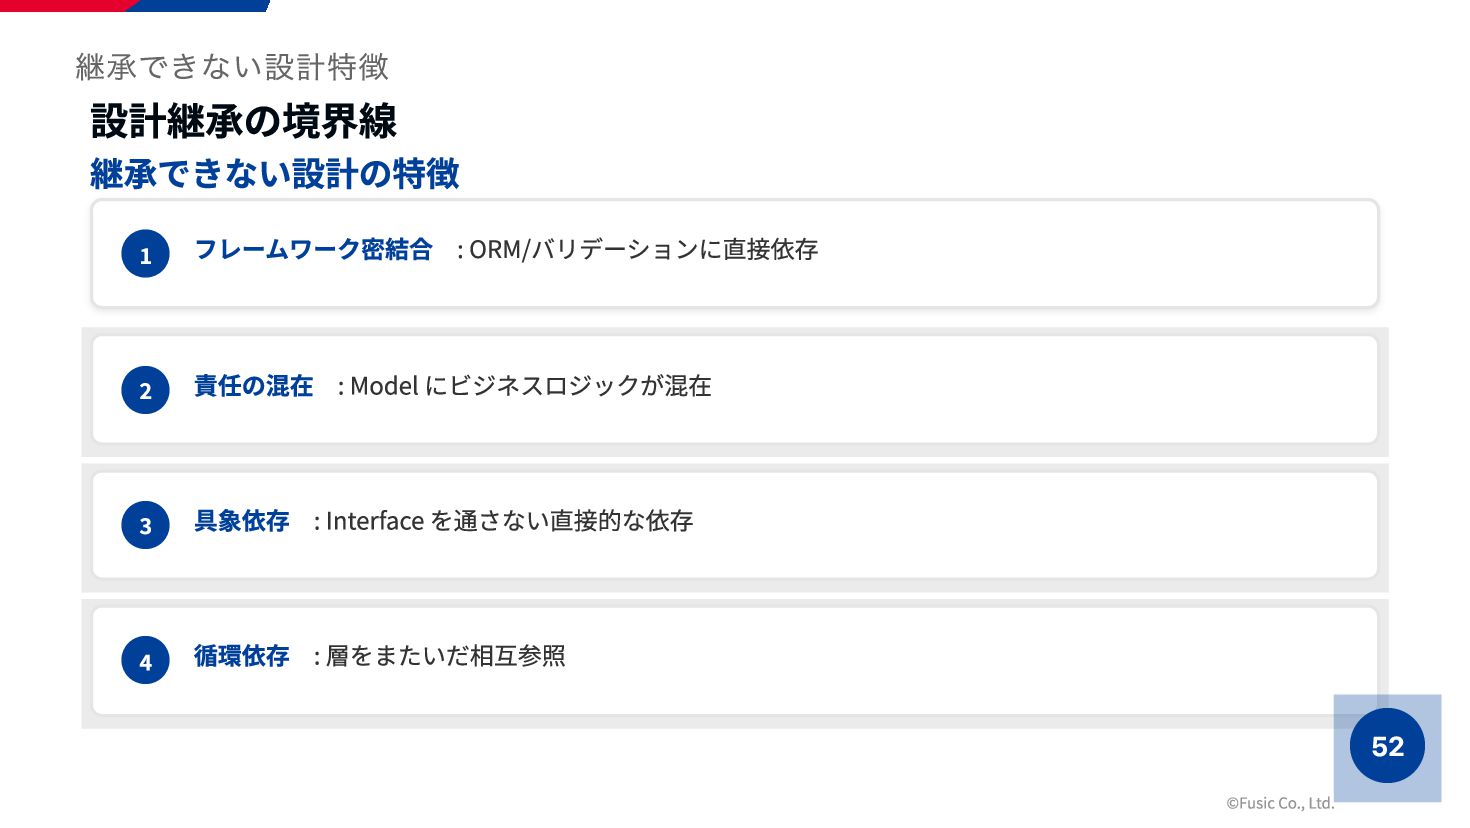The width and height of the screenshot is (1470, 828).
Task: Click the number 1 circle badge
Action: [145, 254]
